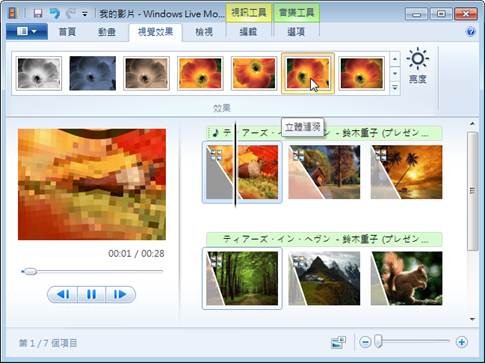This screenshot has height=363, width=485.
Task: Select the palm tree sunset clip
Action: 407,172
